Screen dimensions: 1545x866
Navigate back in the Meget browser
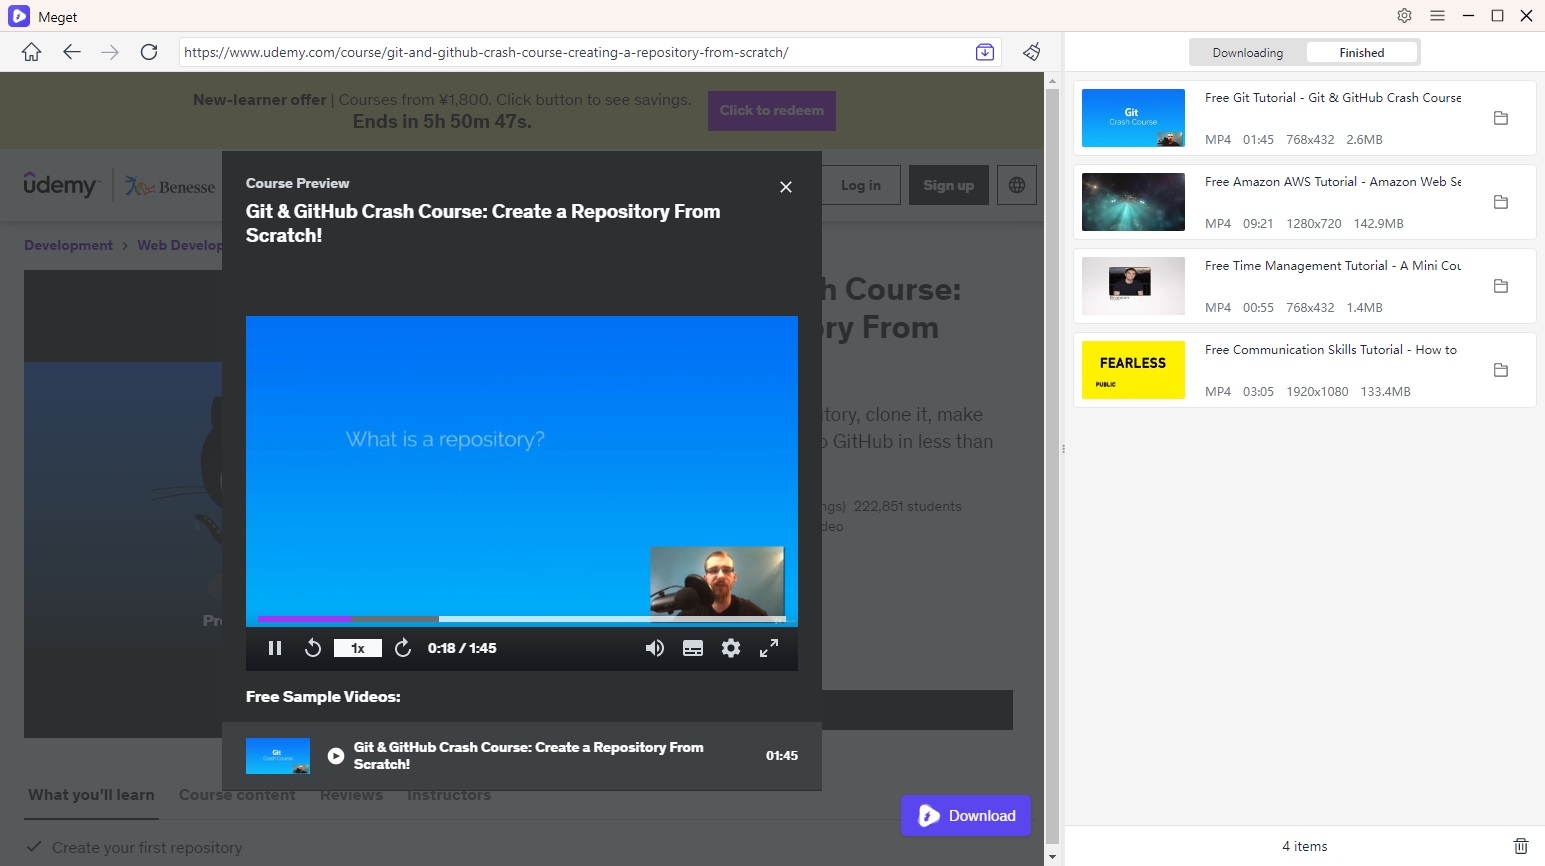[x=71, y=52]
